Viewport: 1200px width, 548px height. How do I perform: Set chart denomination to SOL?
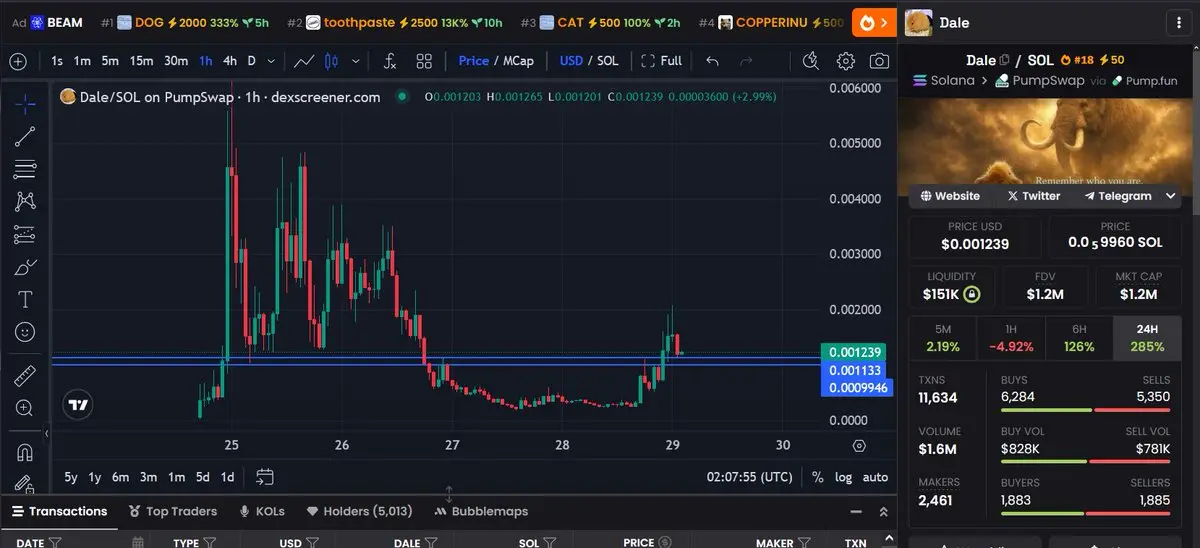(607, 61)
